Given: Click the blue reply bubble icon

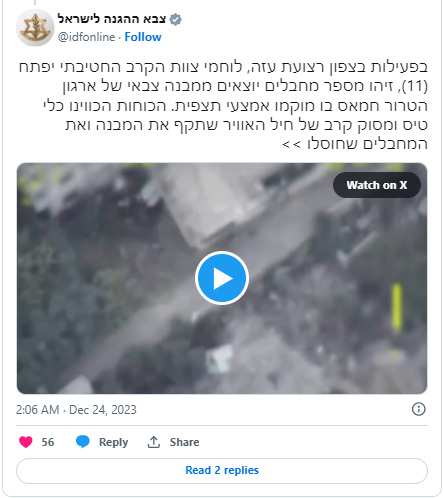Looking at the screenshot, I should (x=83, y=442).
